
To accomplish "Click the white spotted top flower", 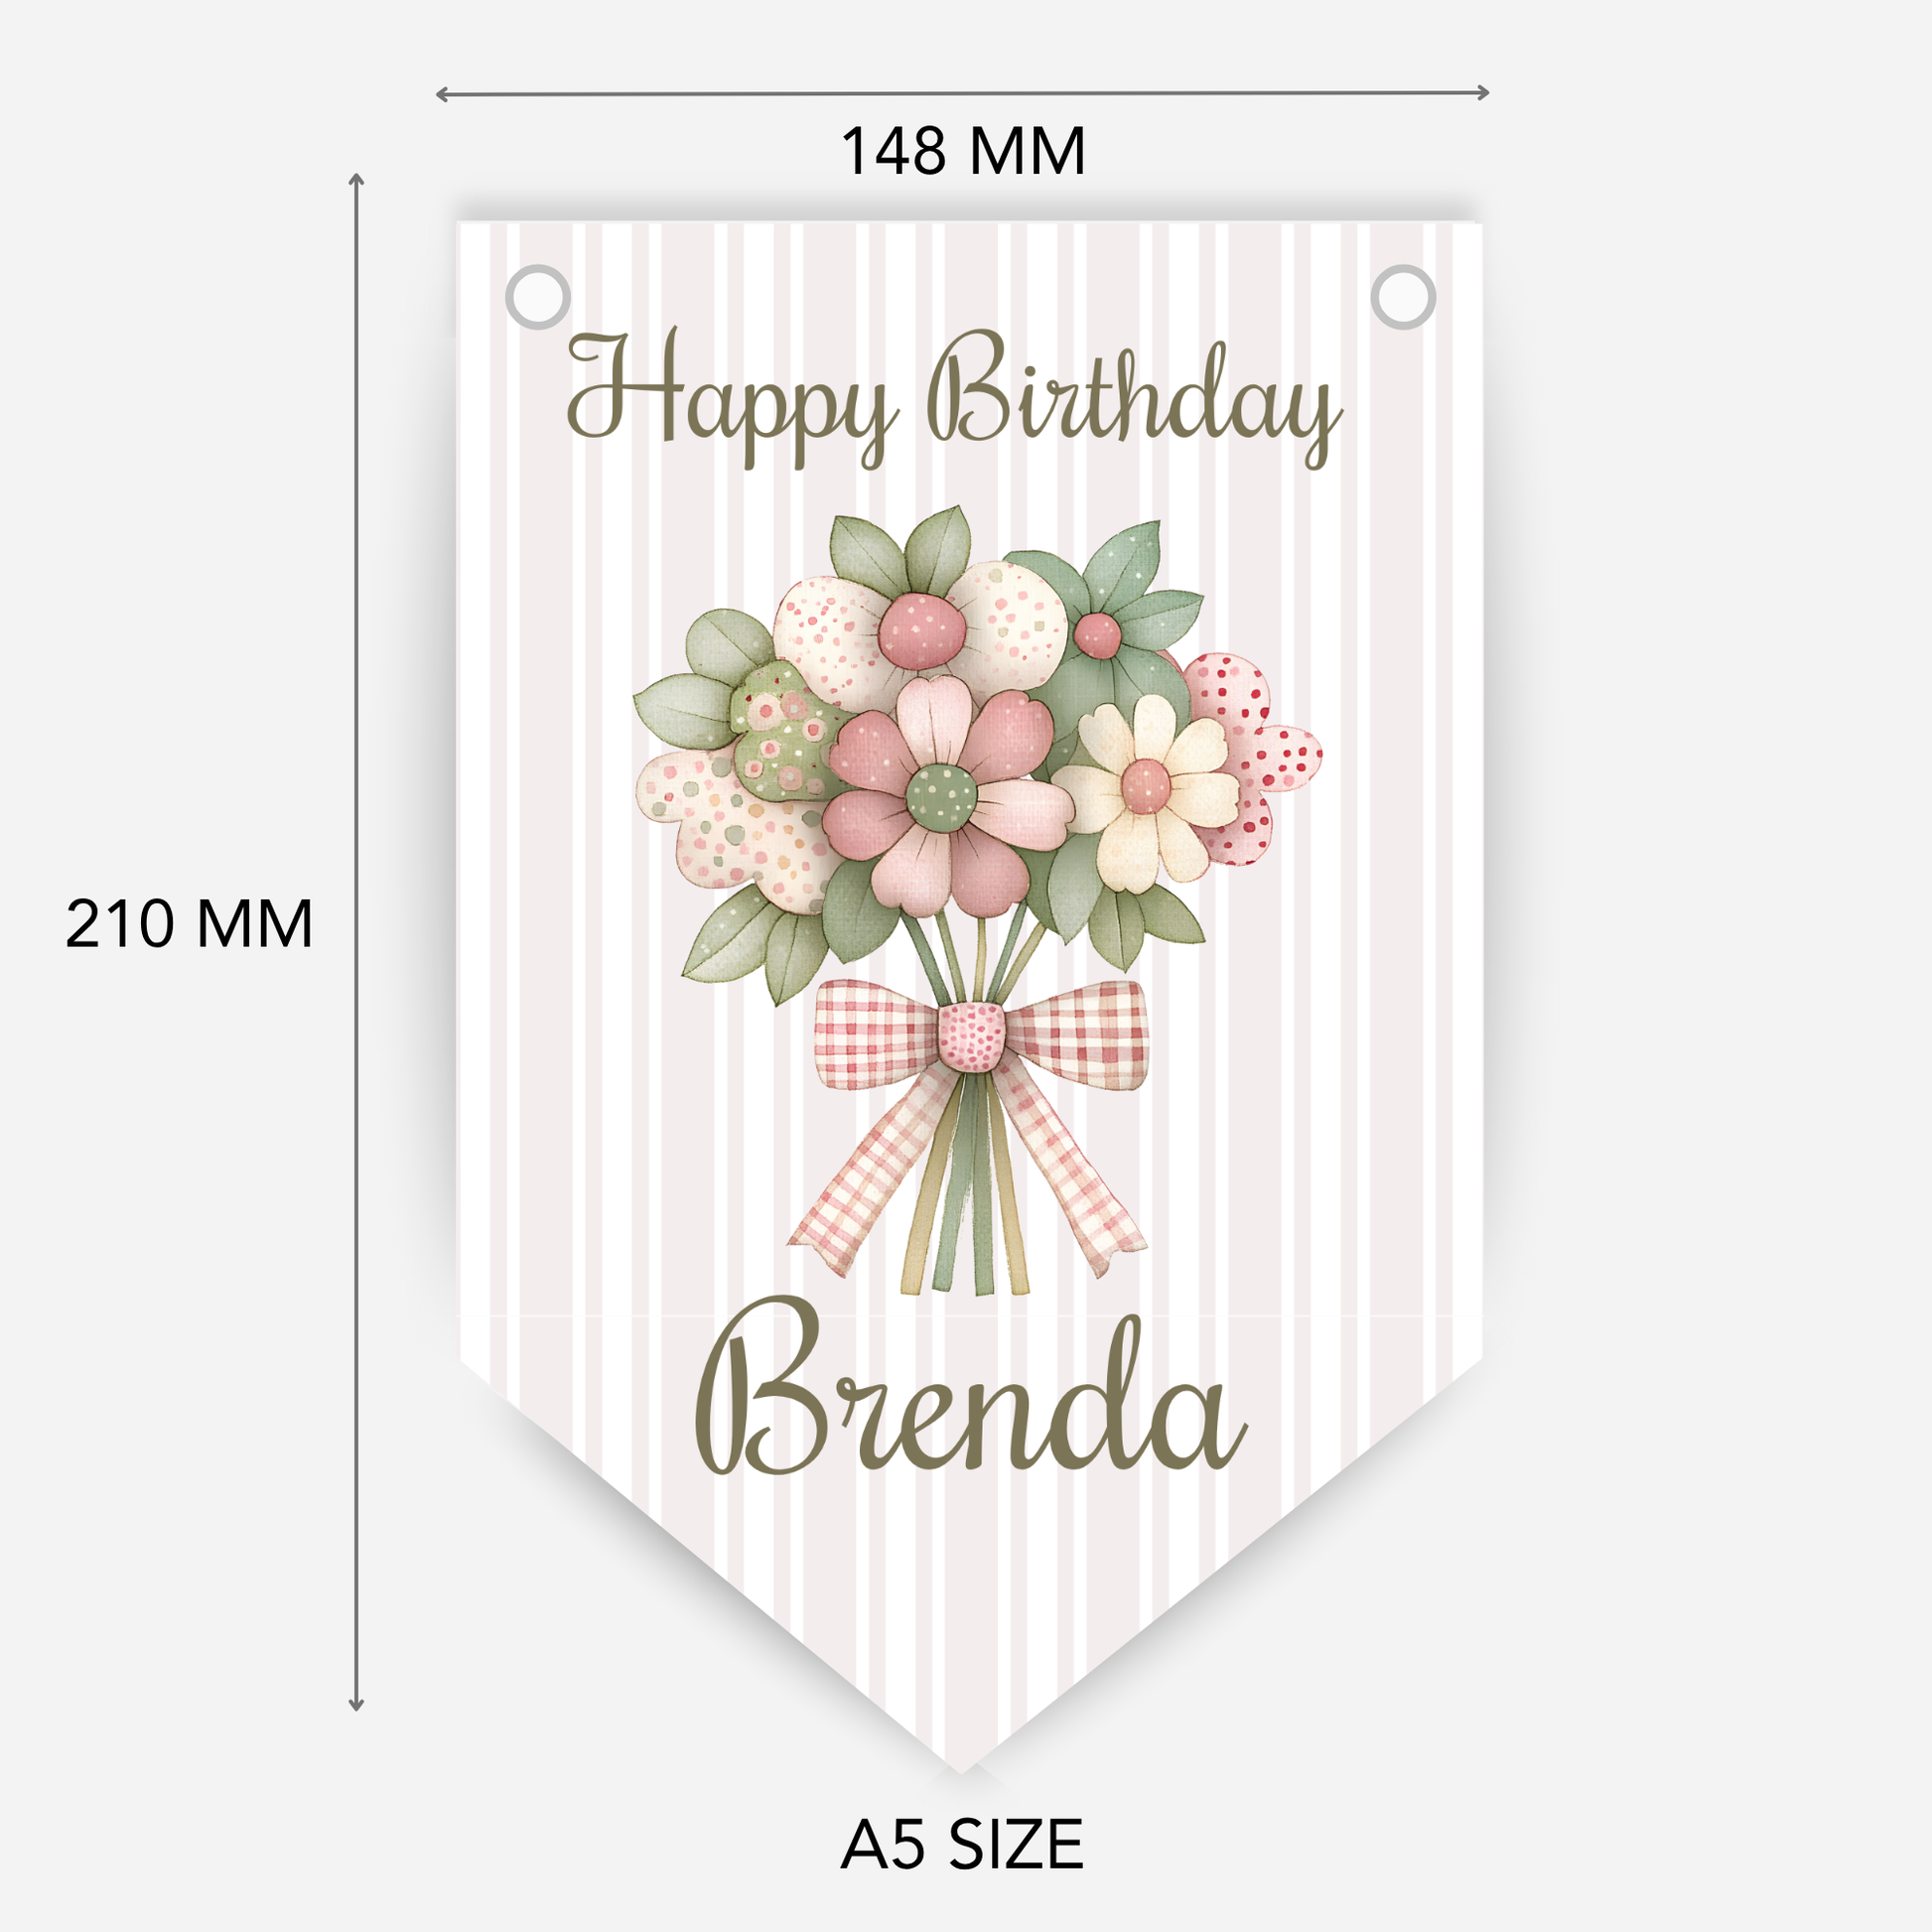I will tap(921, 632).
